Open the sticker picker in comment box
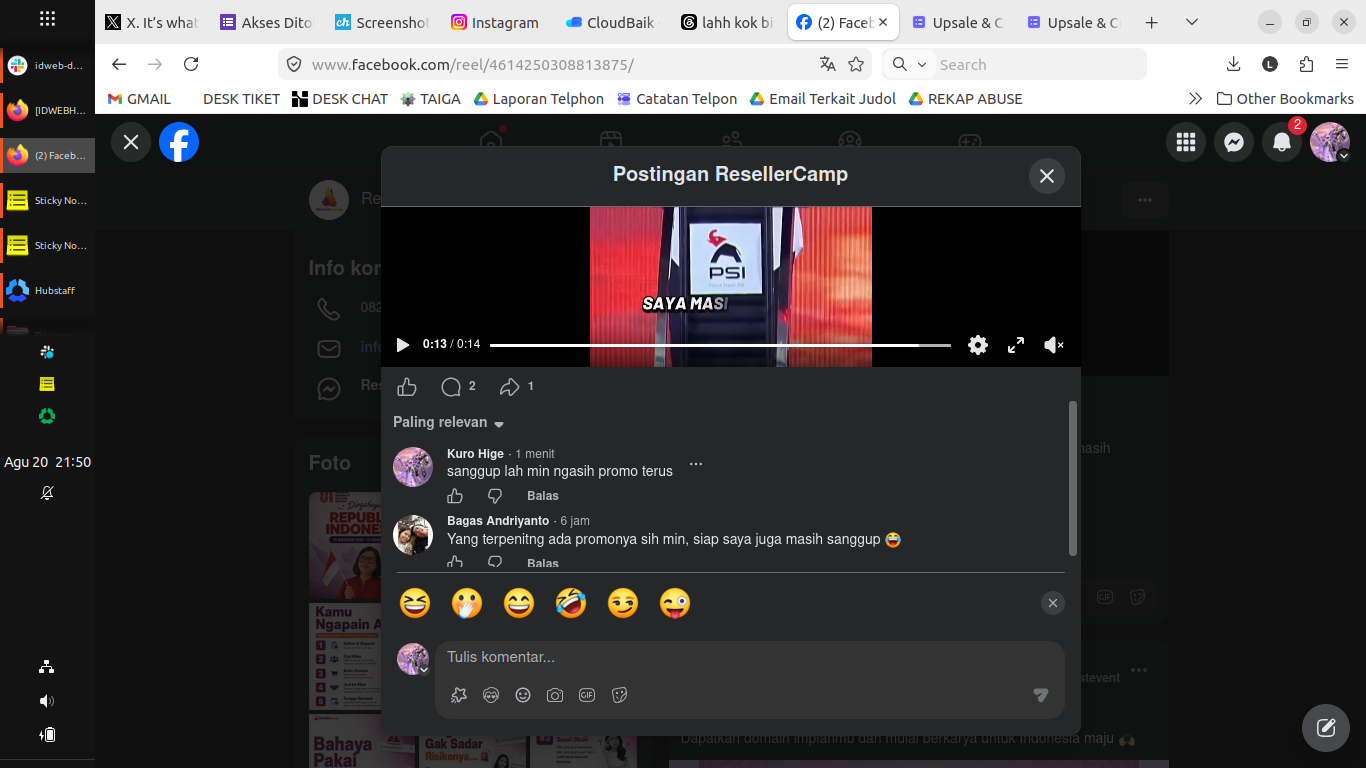 (x=619, y=695)
